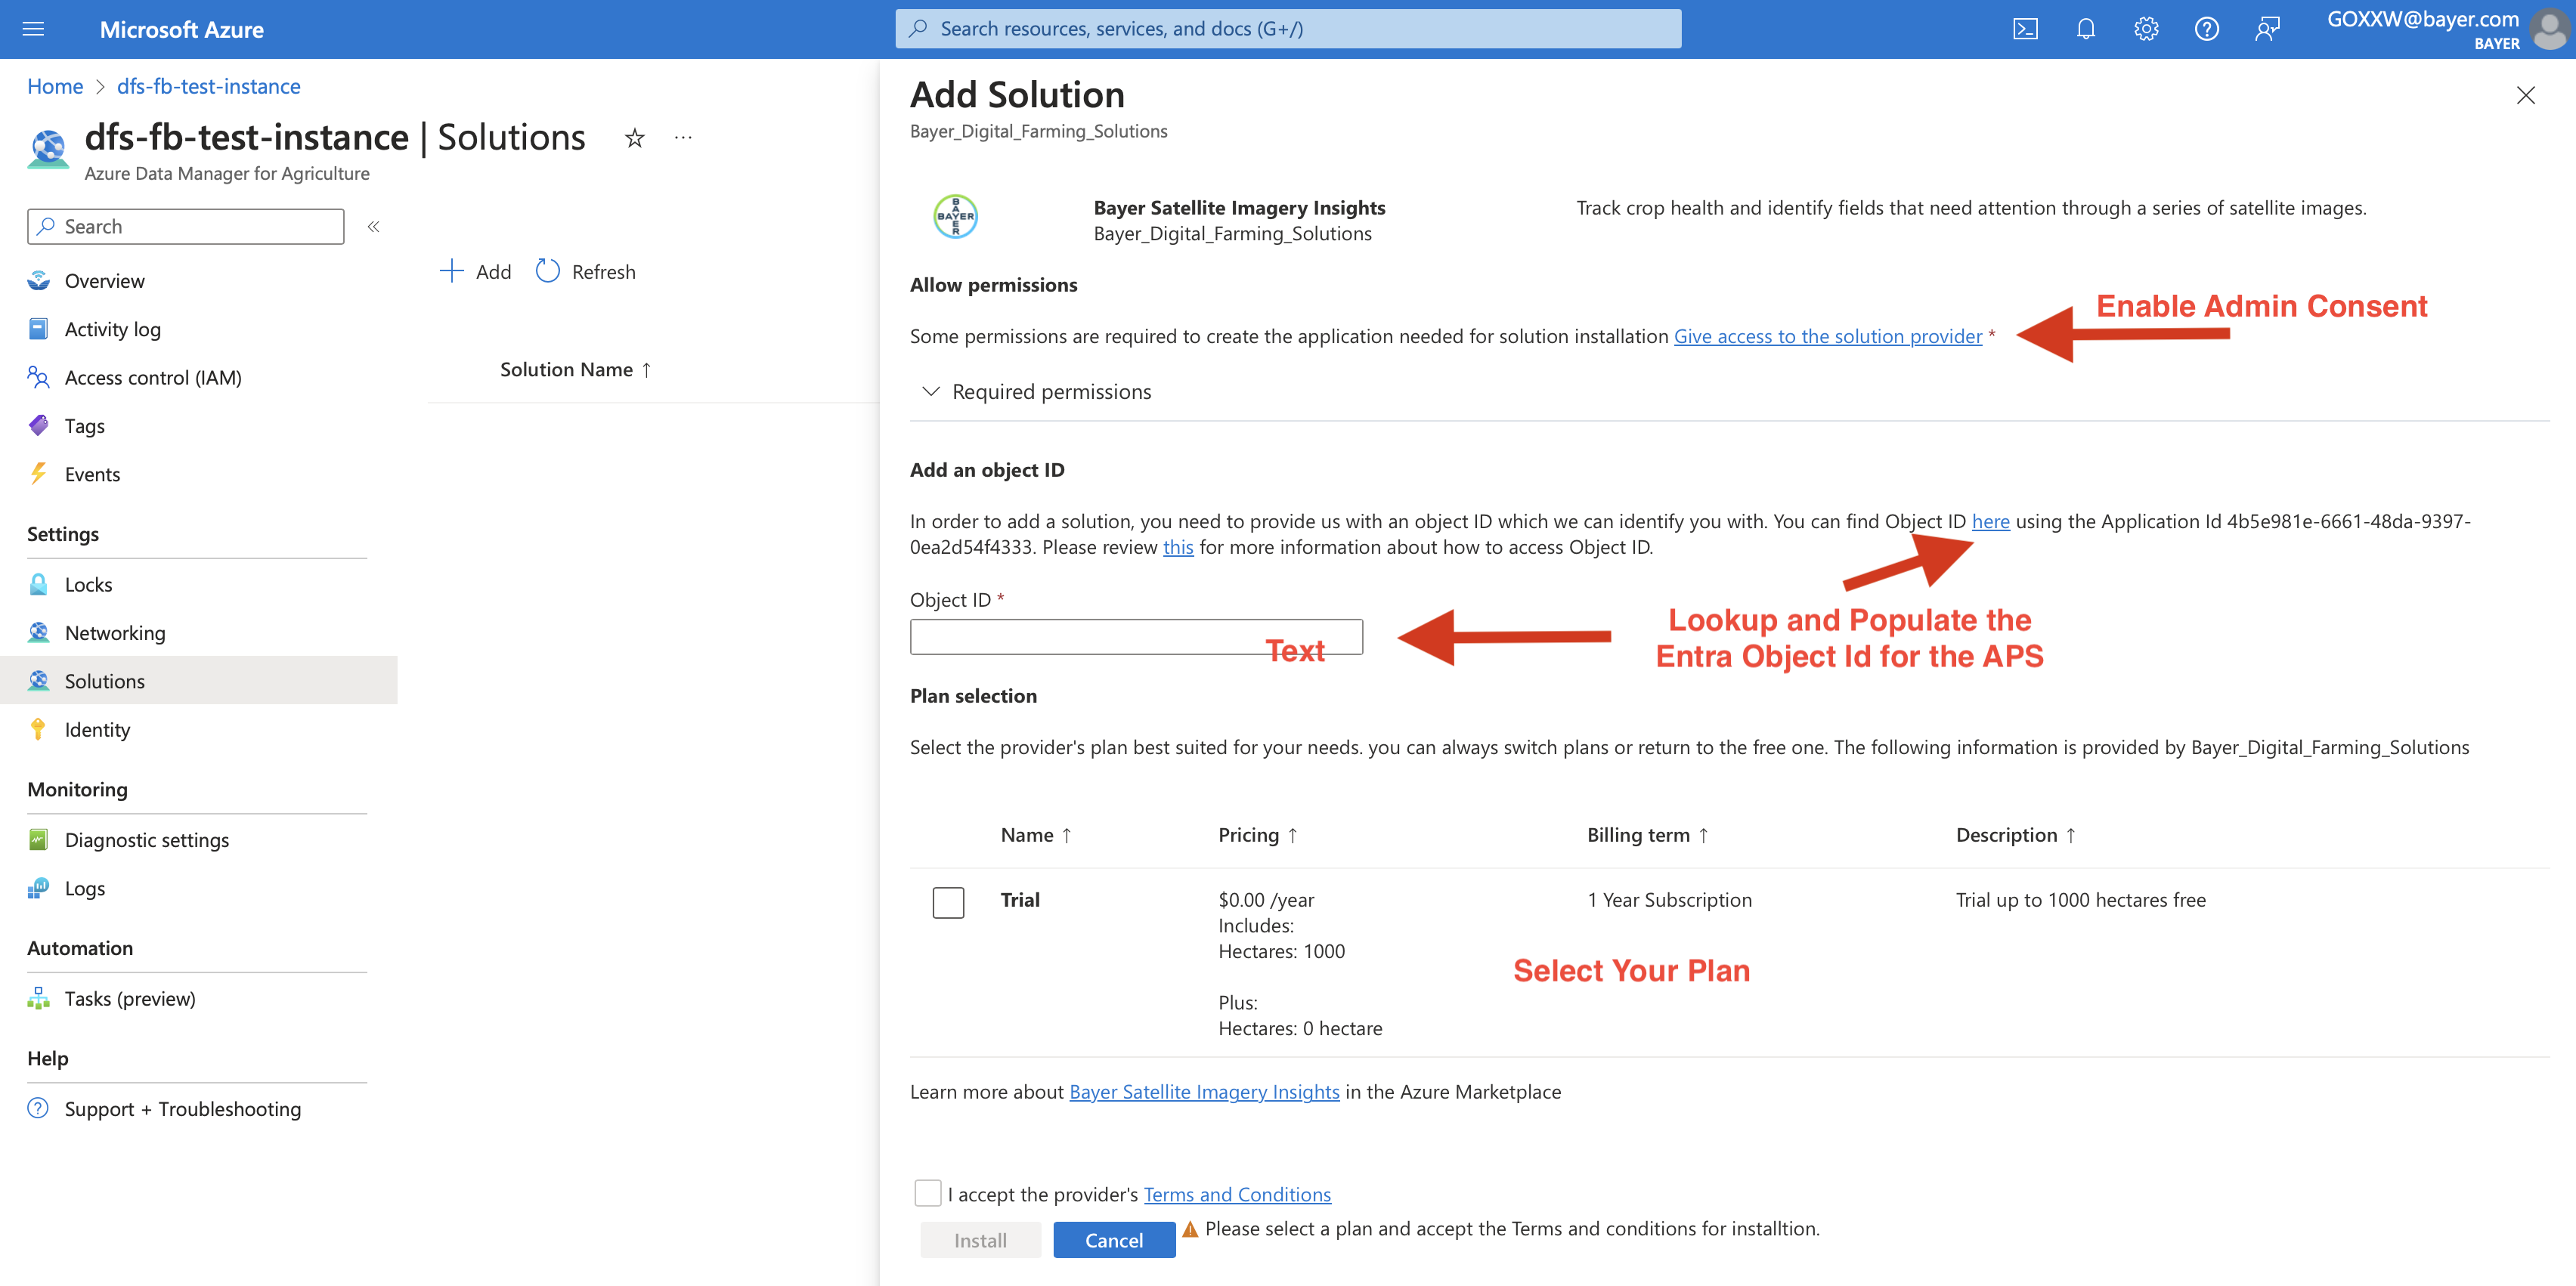The height and width of the screenshot is (1286, 2576).
Task: Click the Cancel button
Action: [x=1114, y=1240]
